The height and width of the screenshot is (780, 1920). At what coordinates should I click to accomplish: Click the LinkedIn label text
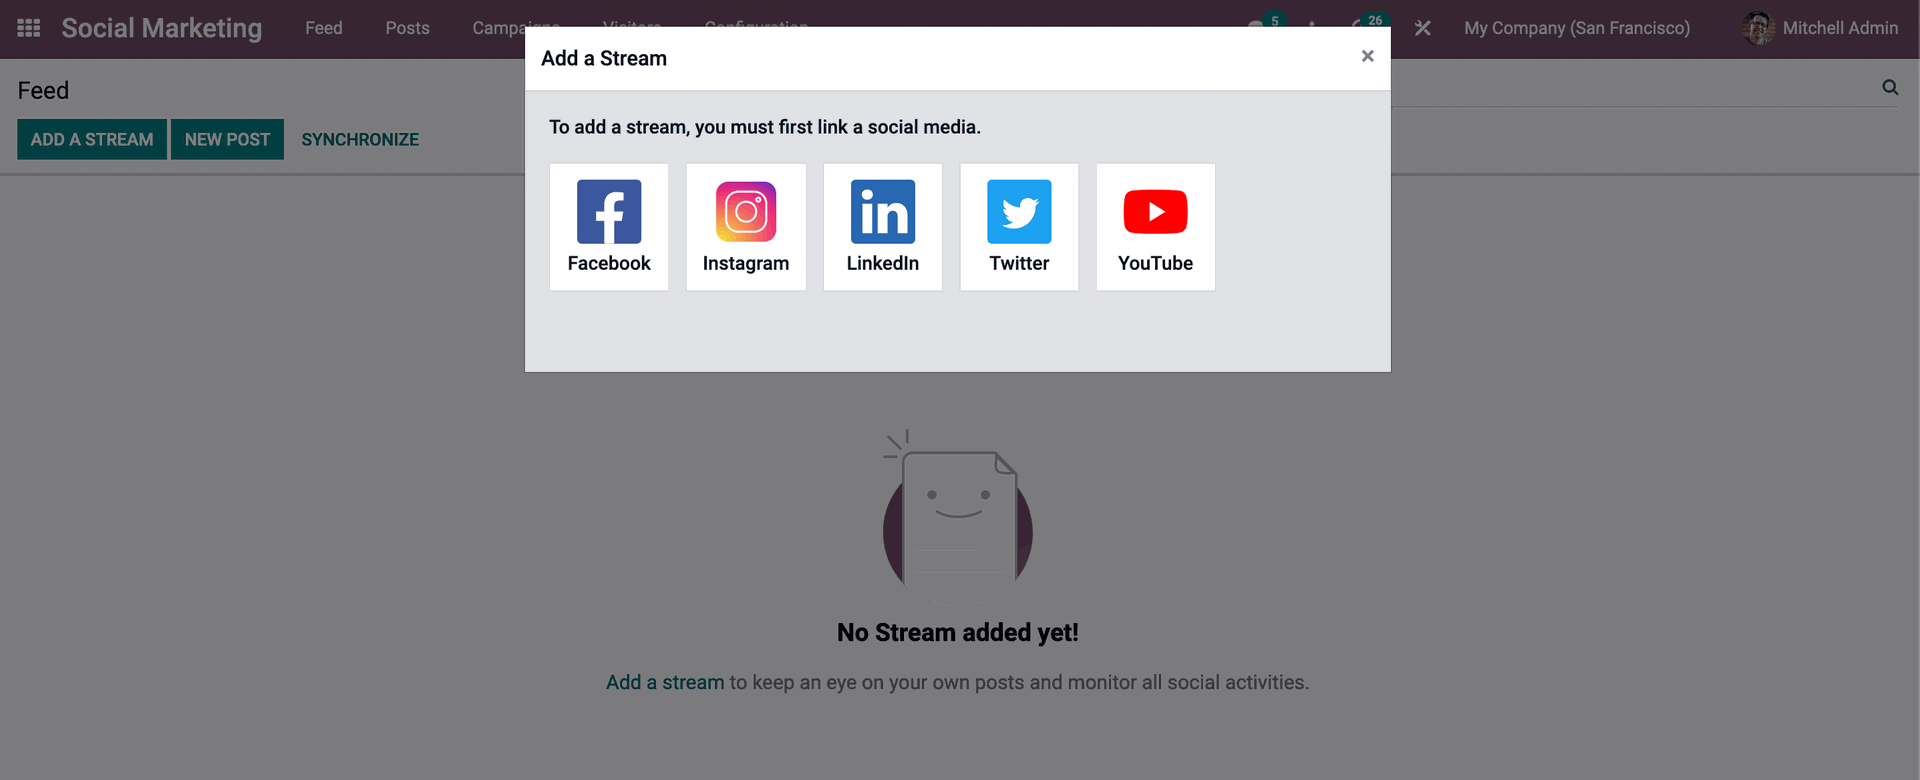click(x=883, y=263)
